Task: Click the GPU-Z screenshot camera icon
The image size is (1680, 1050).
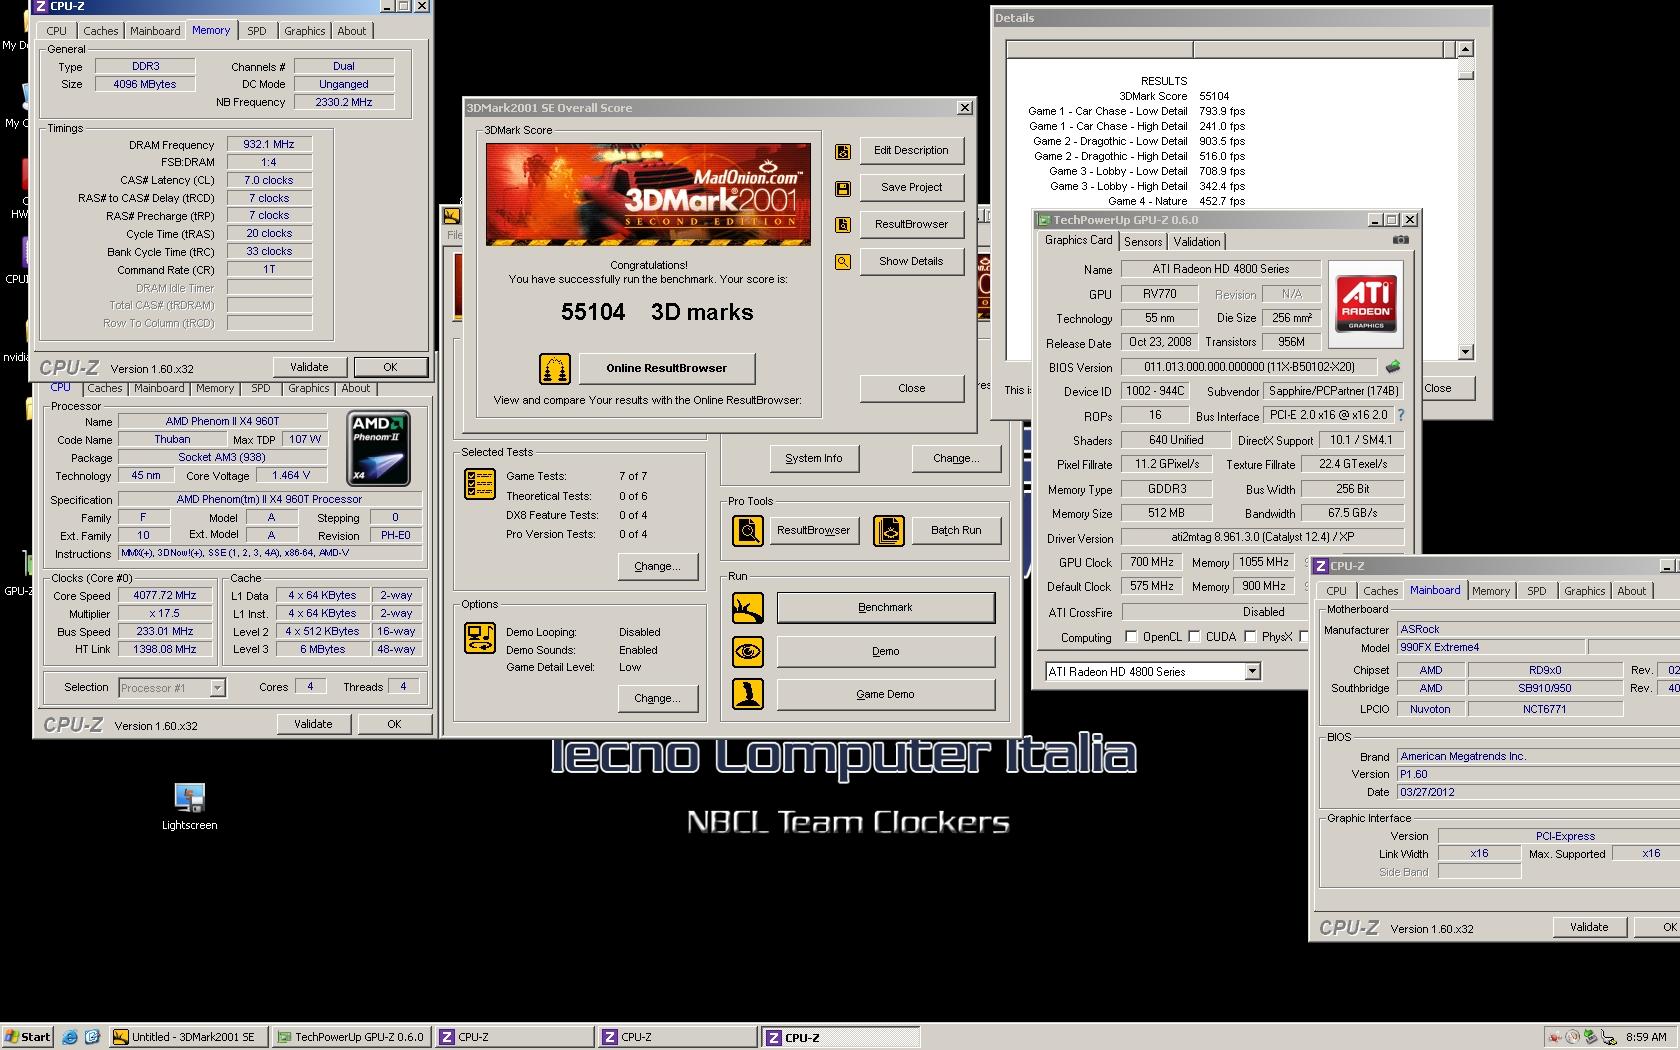Action: point(1401,240)
